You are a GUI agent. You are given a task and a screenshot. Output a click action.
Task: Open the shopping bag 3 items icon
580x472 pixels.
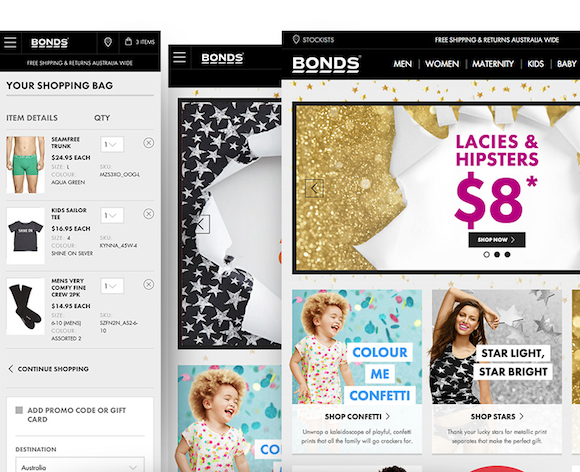pyautogui.click(x=139, y=42)
